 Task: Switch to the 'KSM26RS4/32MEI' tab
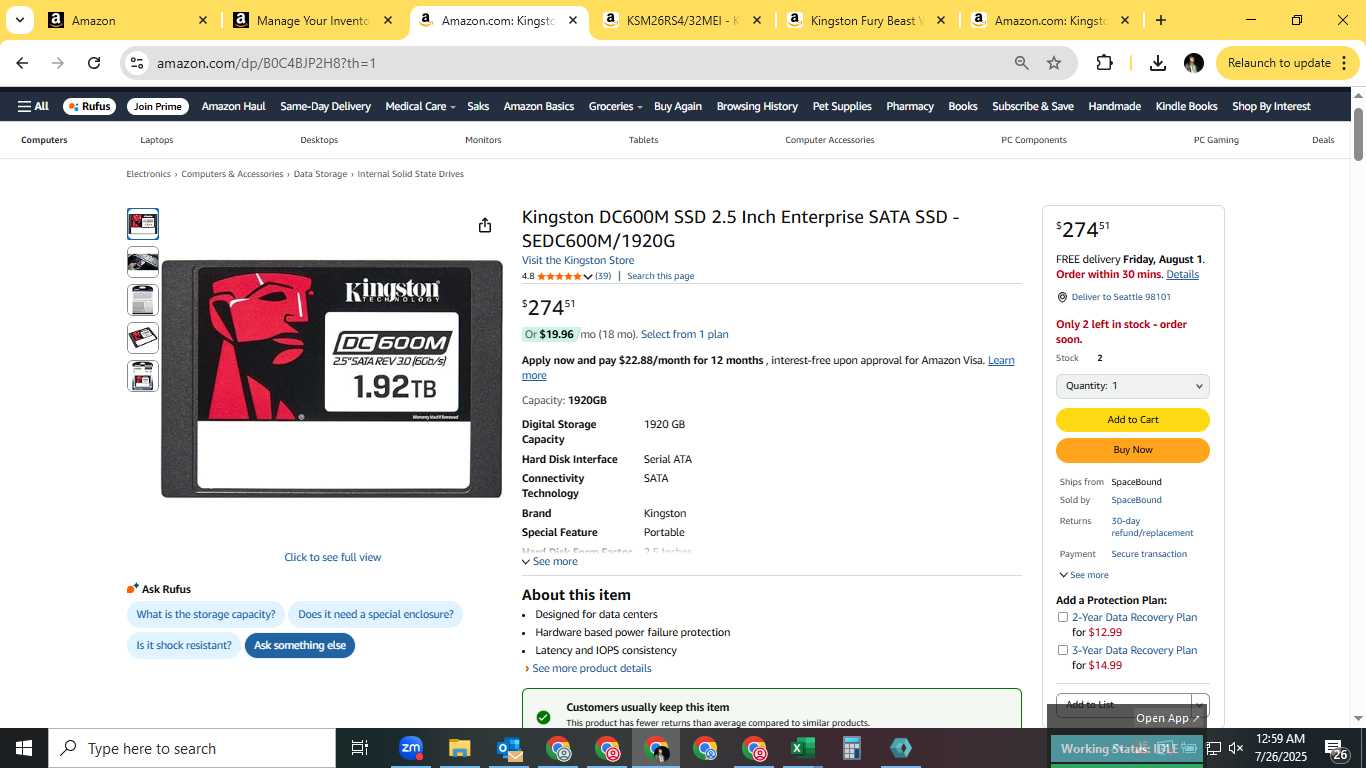681,20
